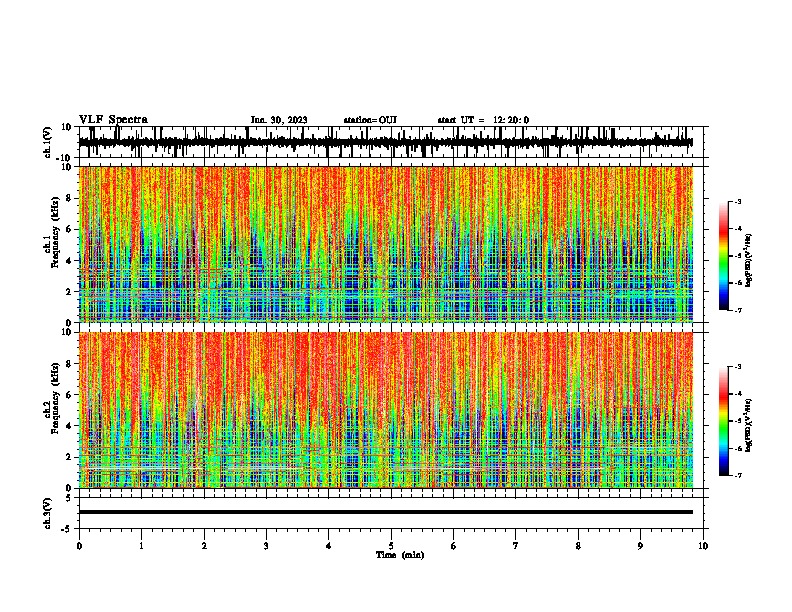Click time axis tick label "8"
This screenshot has width=792, height=612.
(x=578, y=546)
